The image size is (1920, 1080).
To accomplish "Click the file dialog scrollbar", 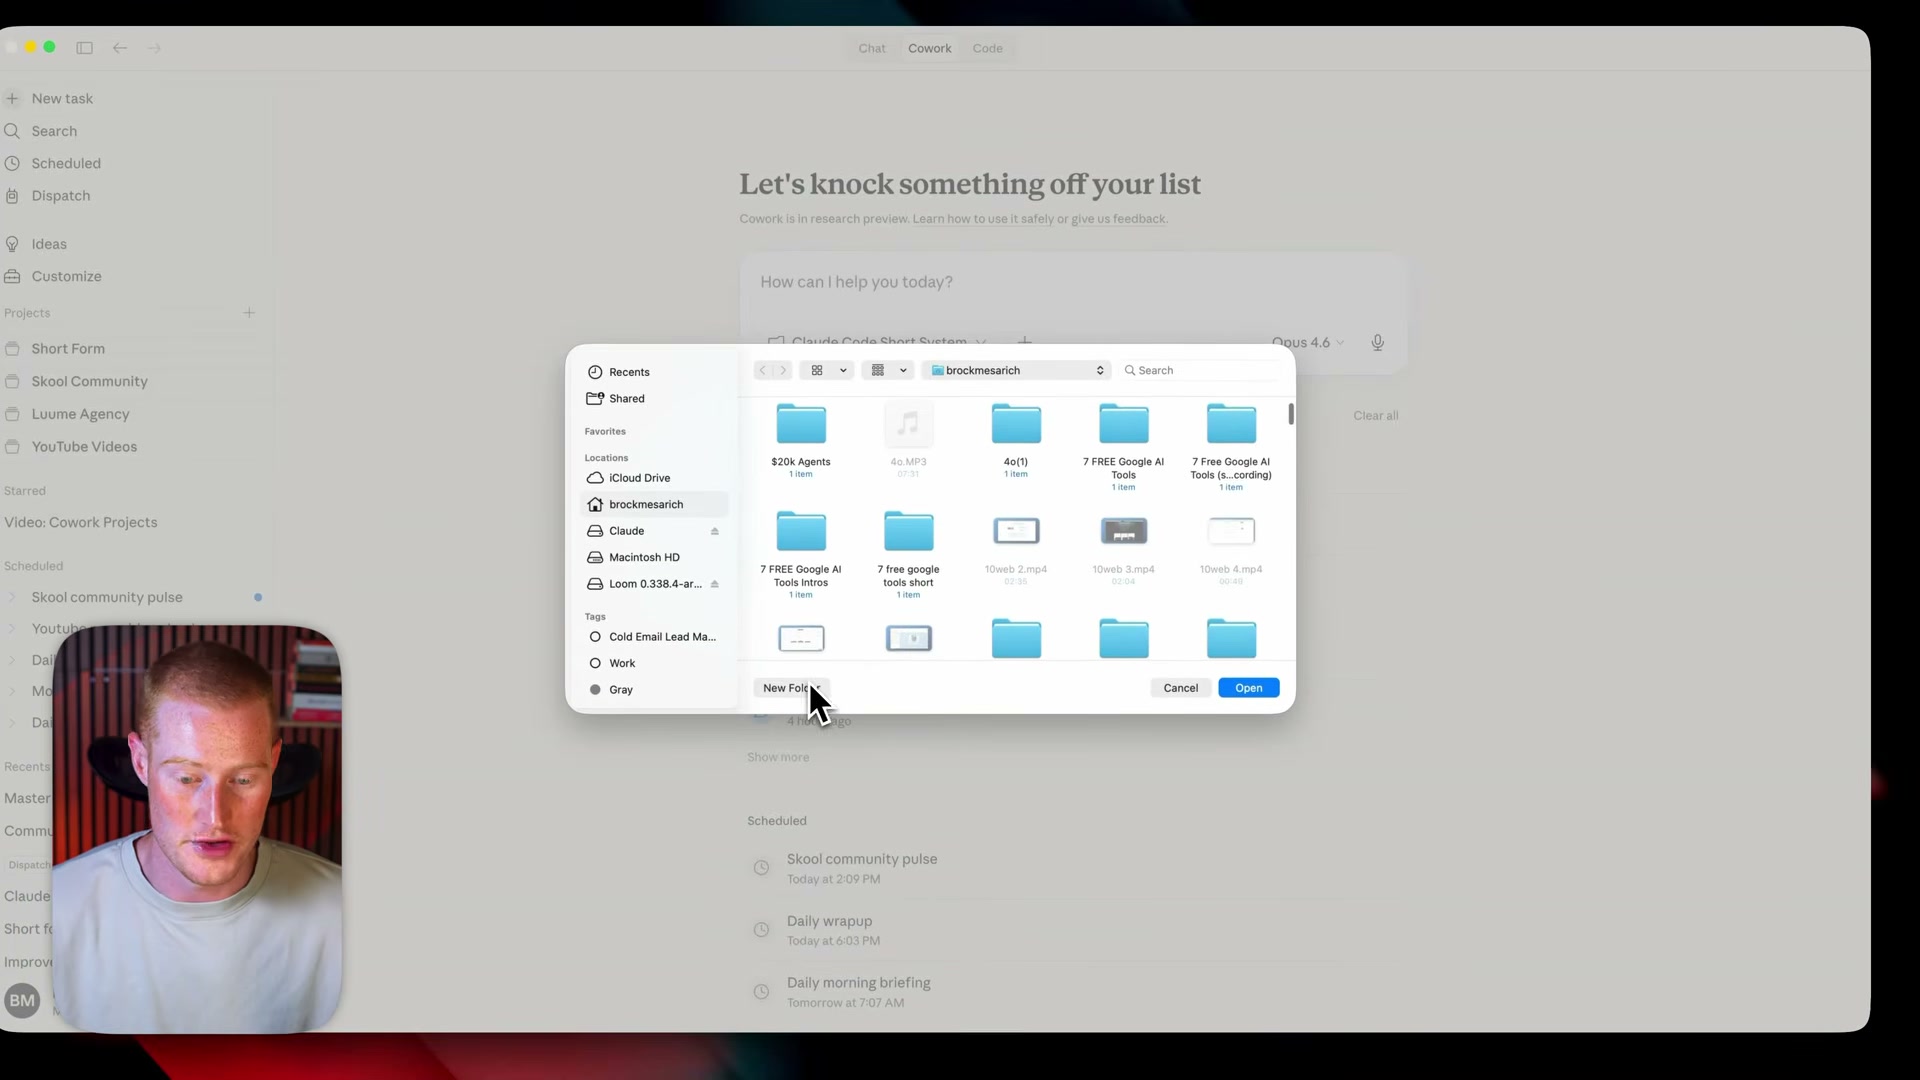I will pyautogui.click(x=1291, y=414).
